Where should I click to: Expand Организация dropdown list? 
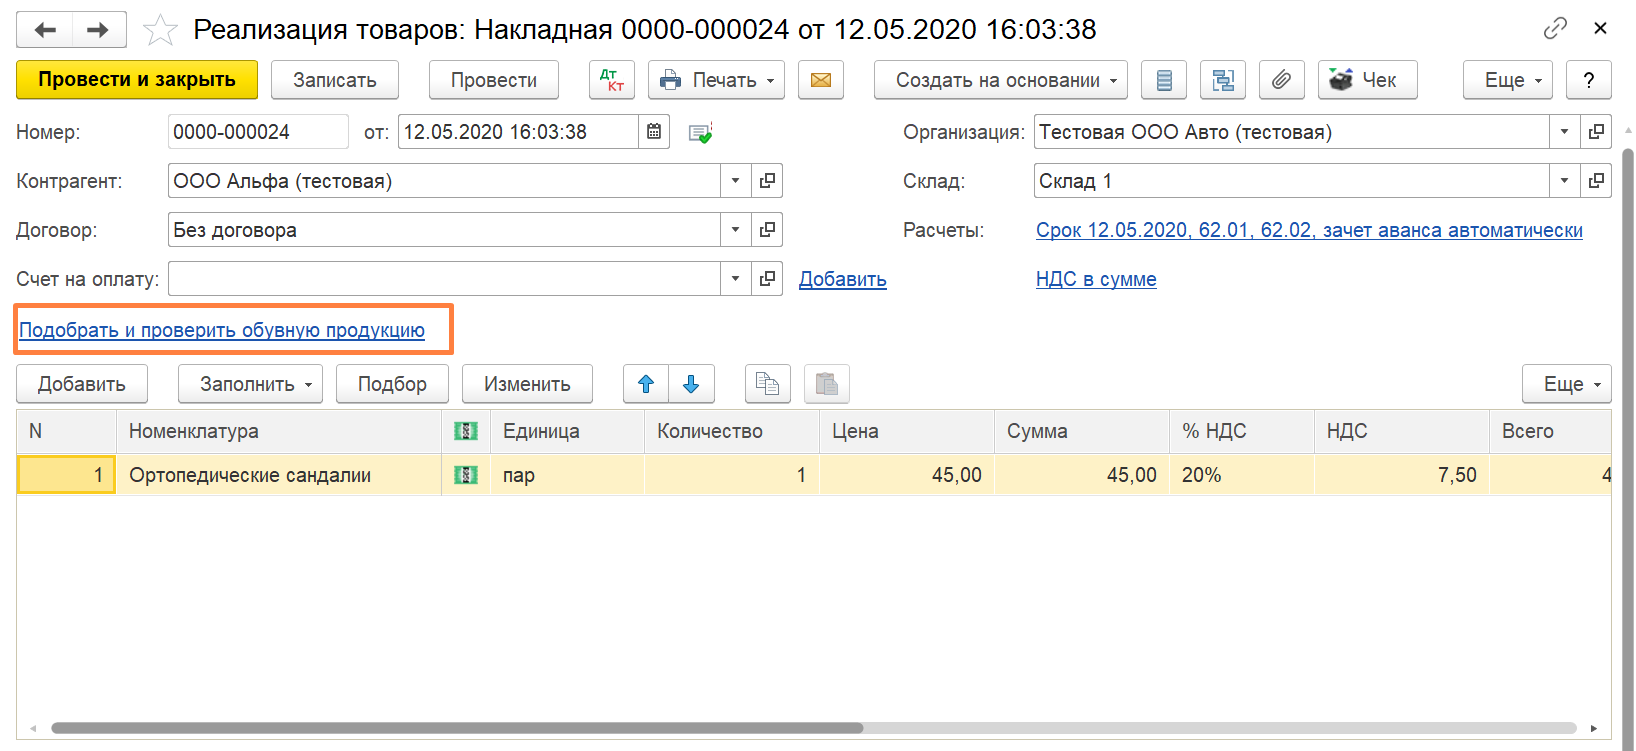(x=1564, y=132)
